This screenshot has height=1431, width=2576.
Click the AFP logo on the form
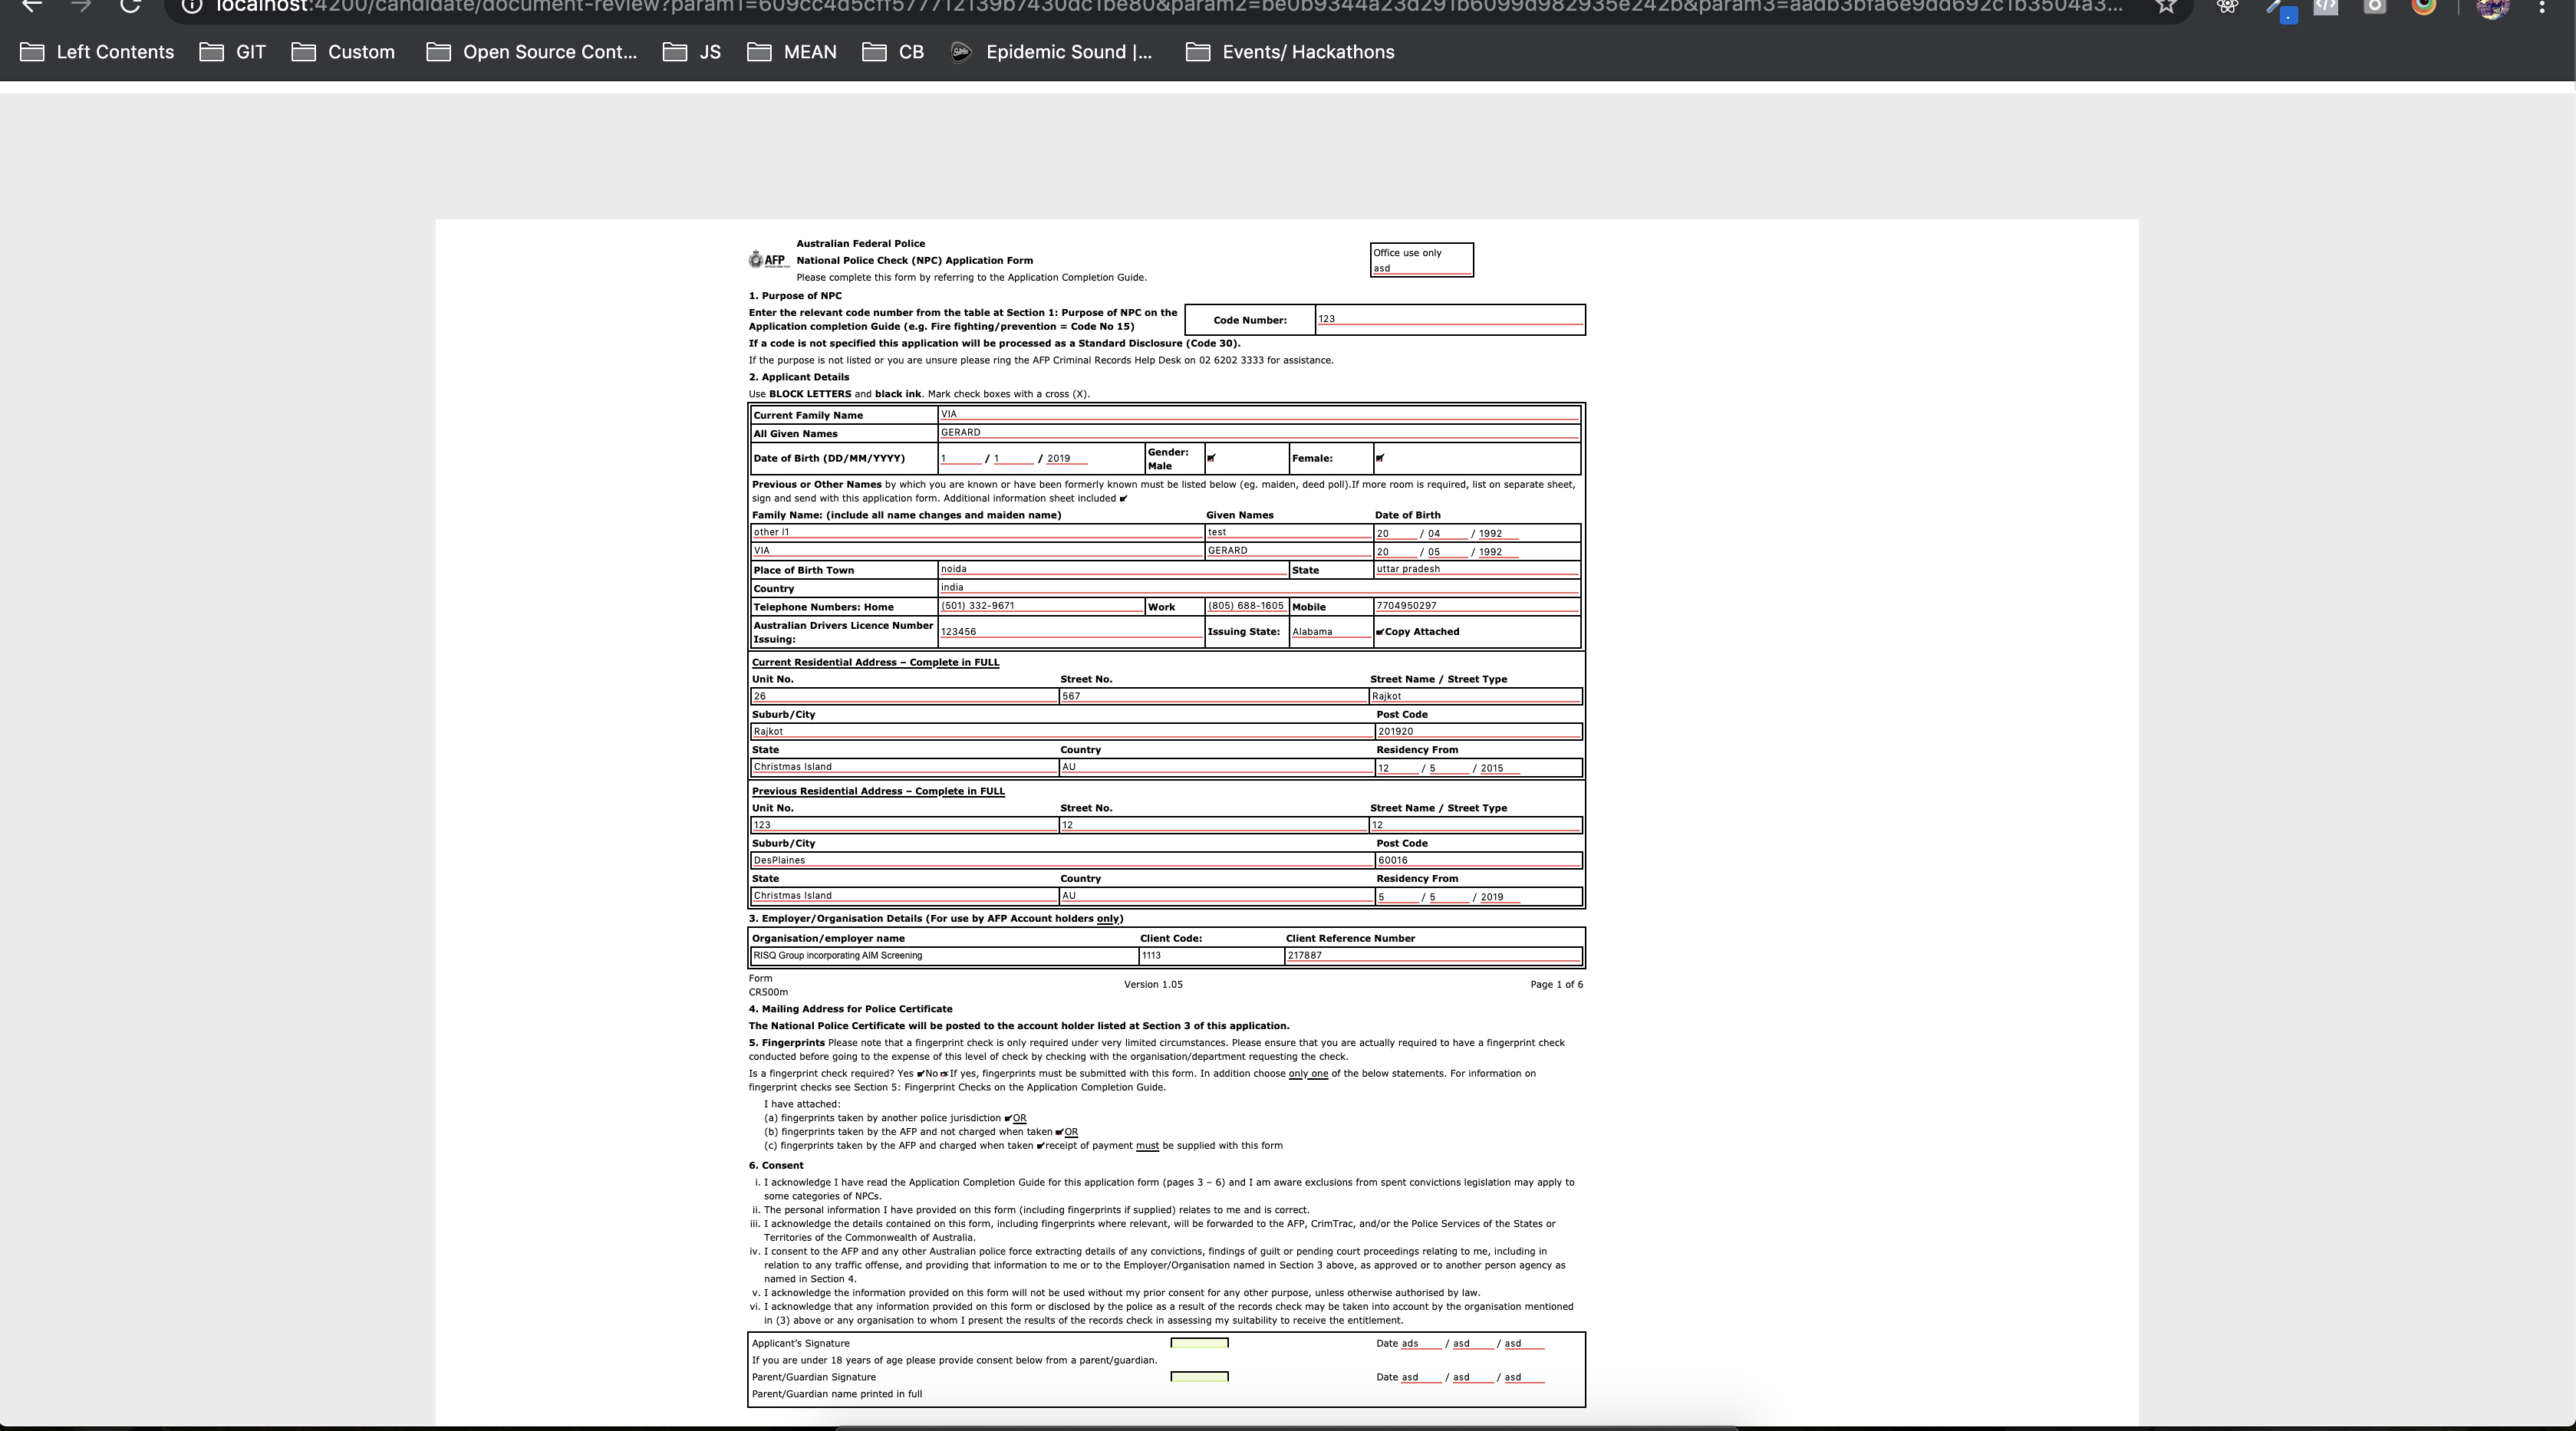[x=768, y=260]
